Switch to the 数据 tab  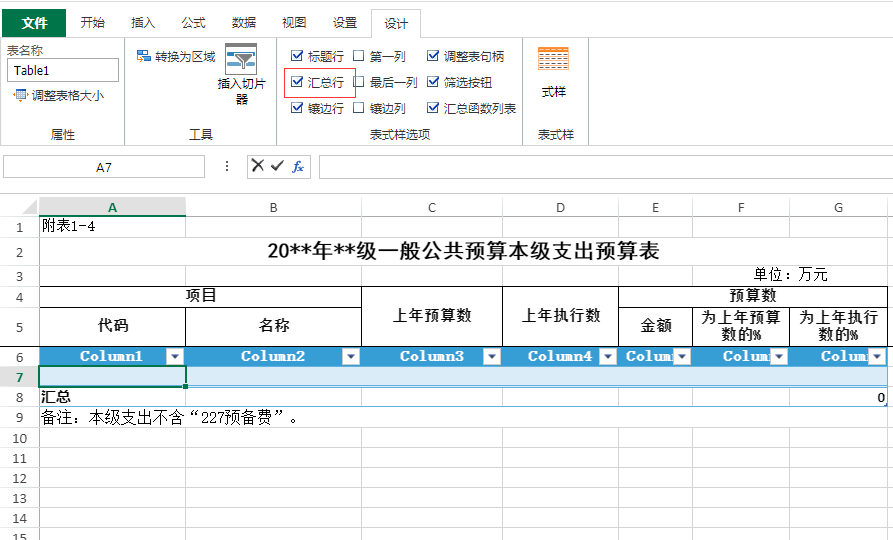244,23
